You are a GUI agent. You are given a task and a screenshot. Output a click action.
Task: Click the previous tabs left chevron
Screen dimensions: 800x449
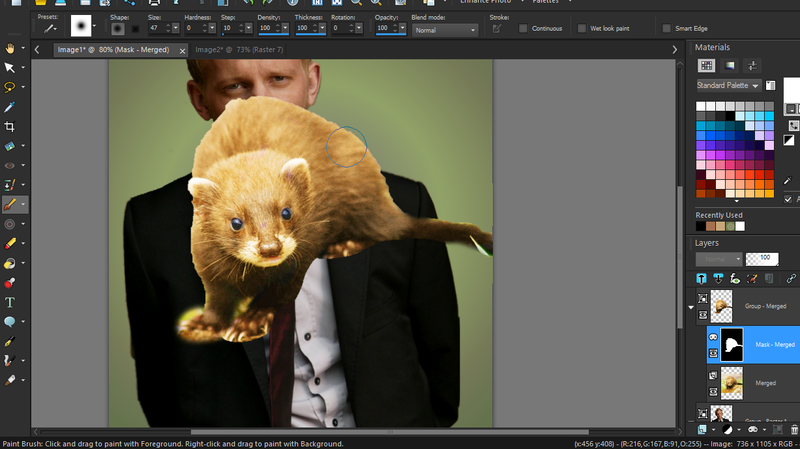(37, 49)
